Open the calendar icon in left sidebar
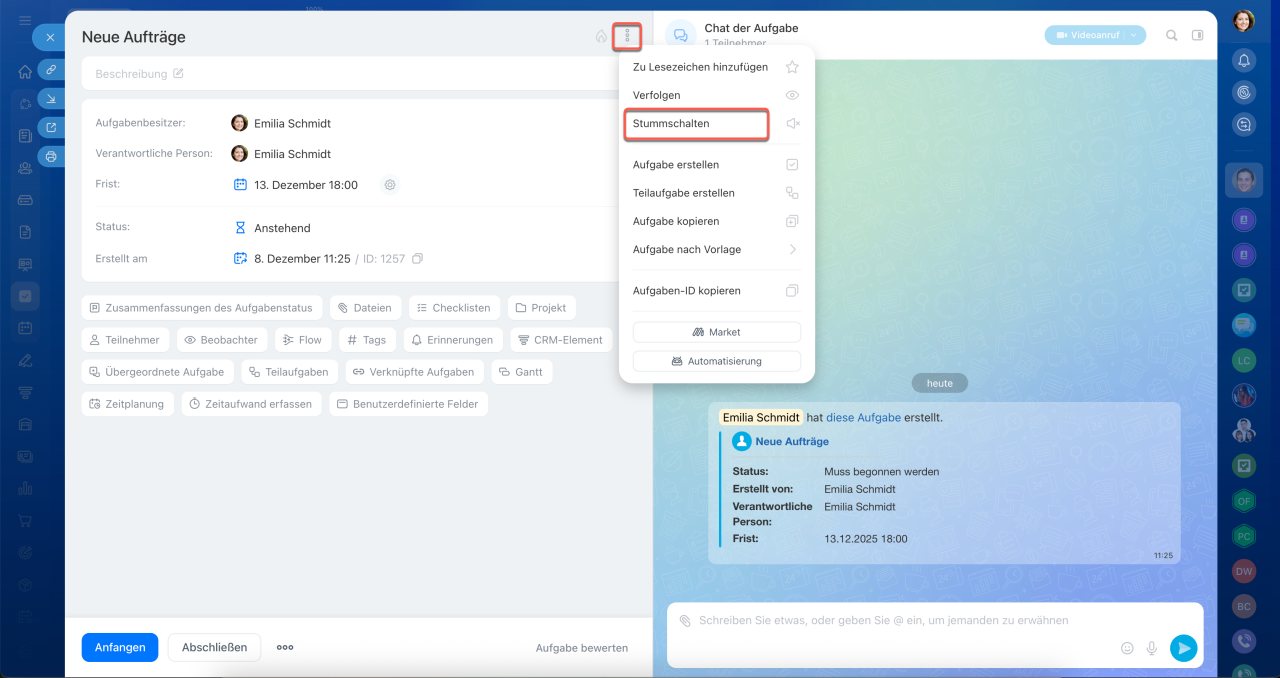Image resolution: width=1280 pixels, height=678 pixels. [x=25, y=328]
